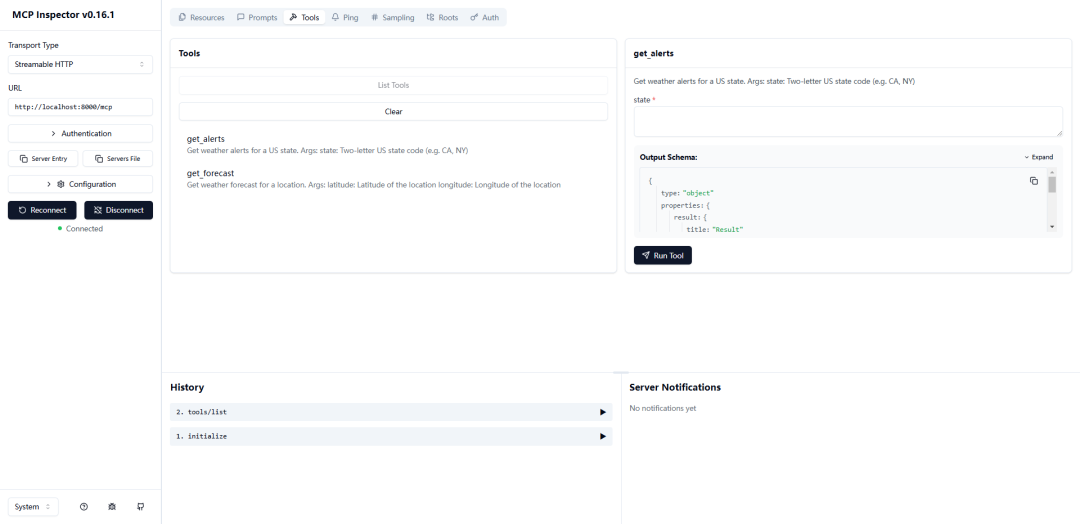This screenshot has height=524, width=1080.
Task: Copy Servers File button
Action: coord(118,158)
